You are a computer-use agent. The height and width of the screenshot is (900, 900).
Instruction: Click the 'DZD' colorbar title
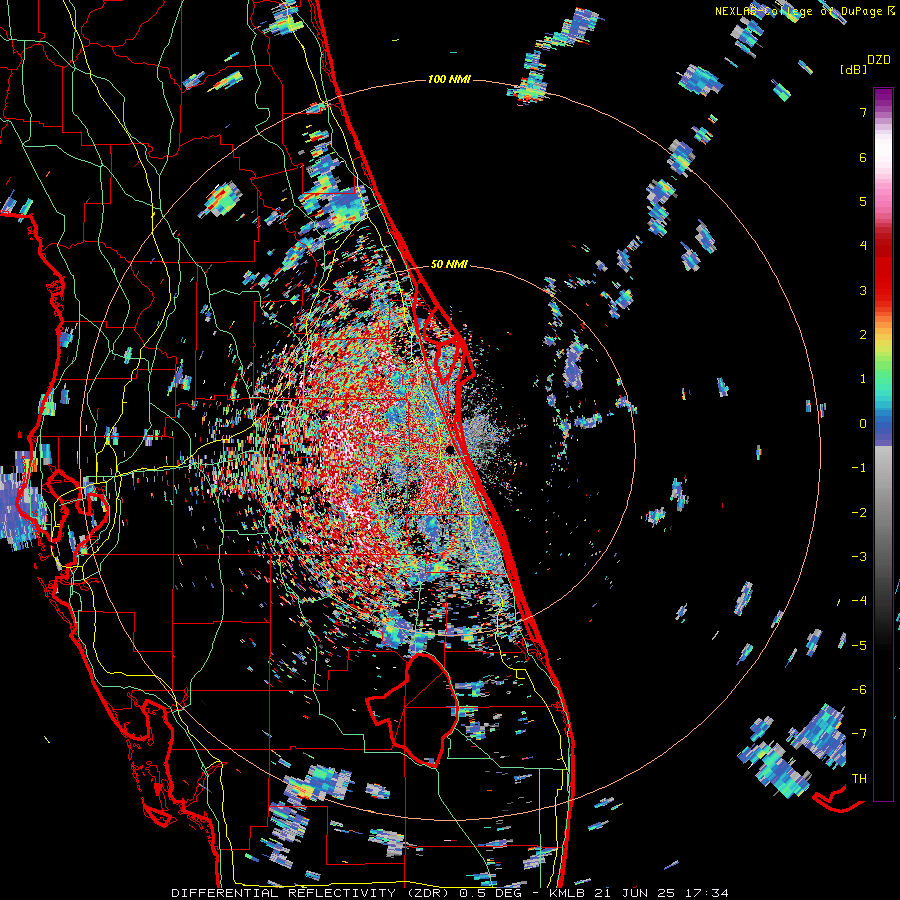[878, 60]
